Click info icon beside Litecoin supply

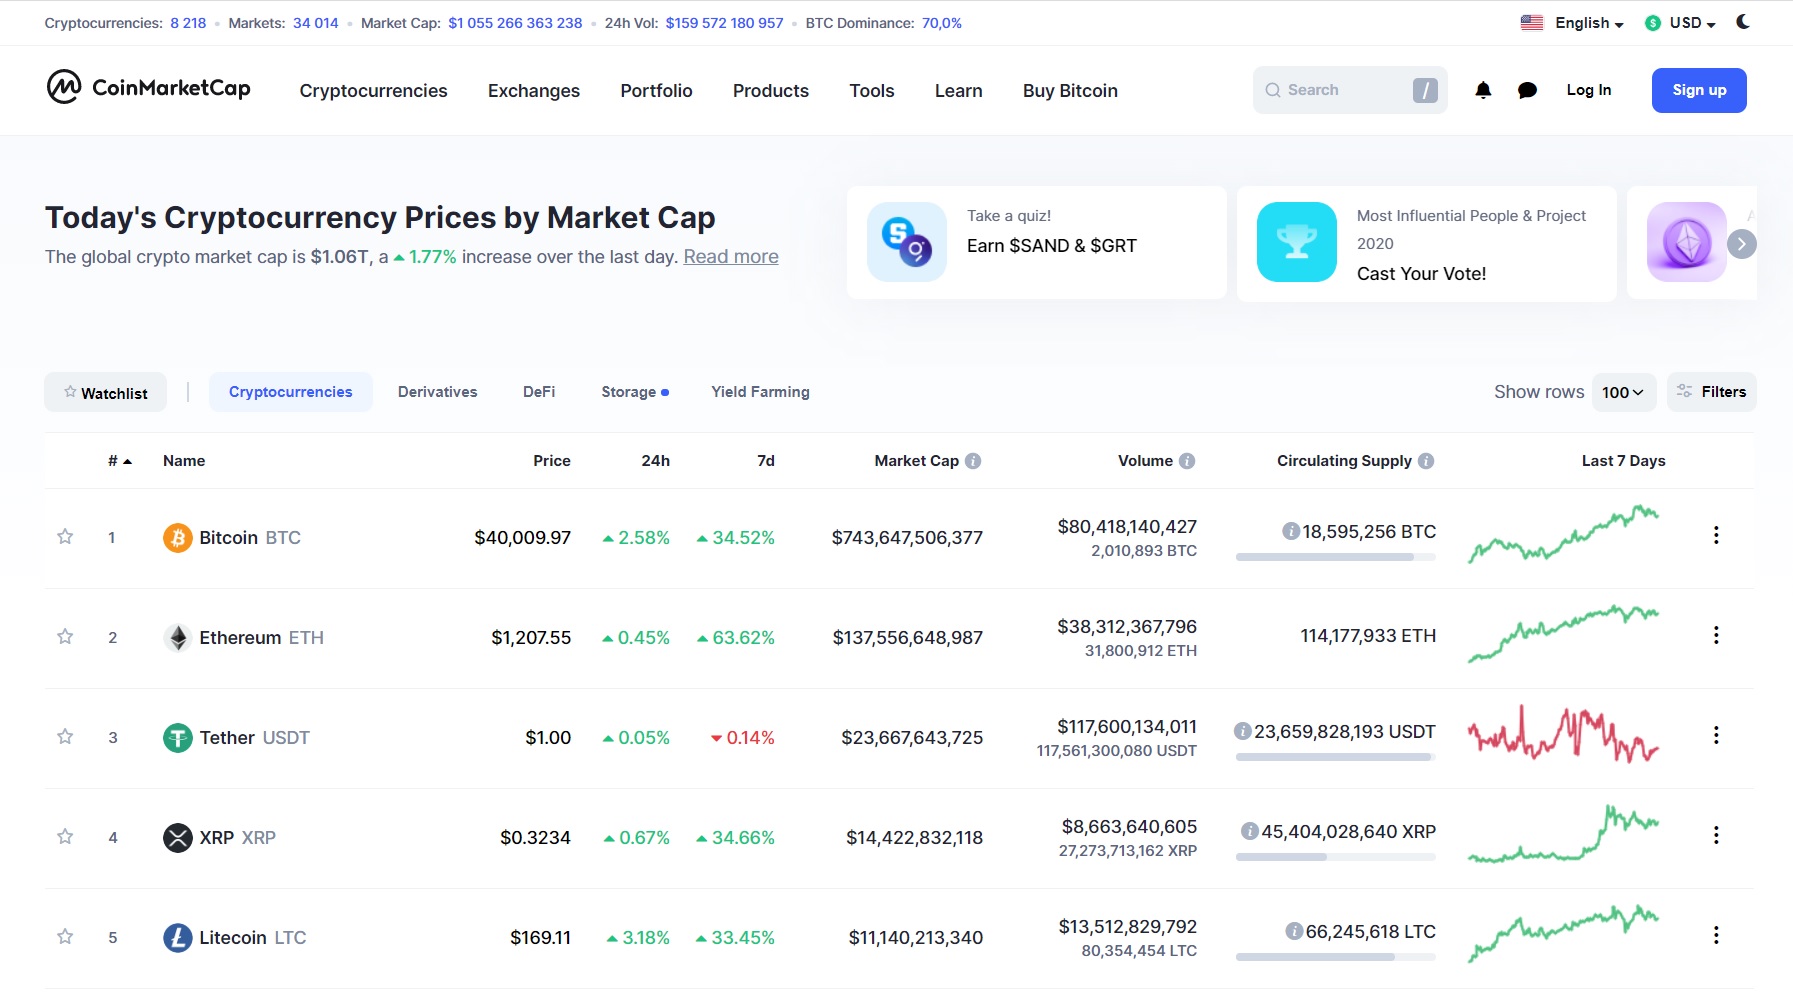pos(1294,931)
